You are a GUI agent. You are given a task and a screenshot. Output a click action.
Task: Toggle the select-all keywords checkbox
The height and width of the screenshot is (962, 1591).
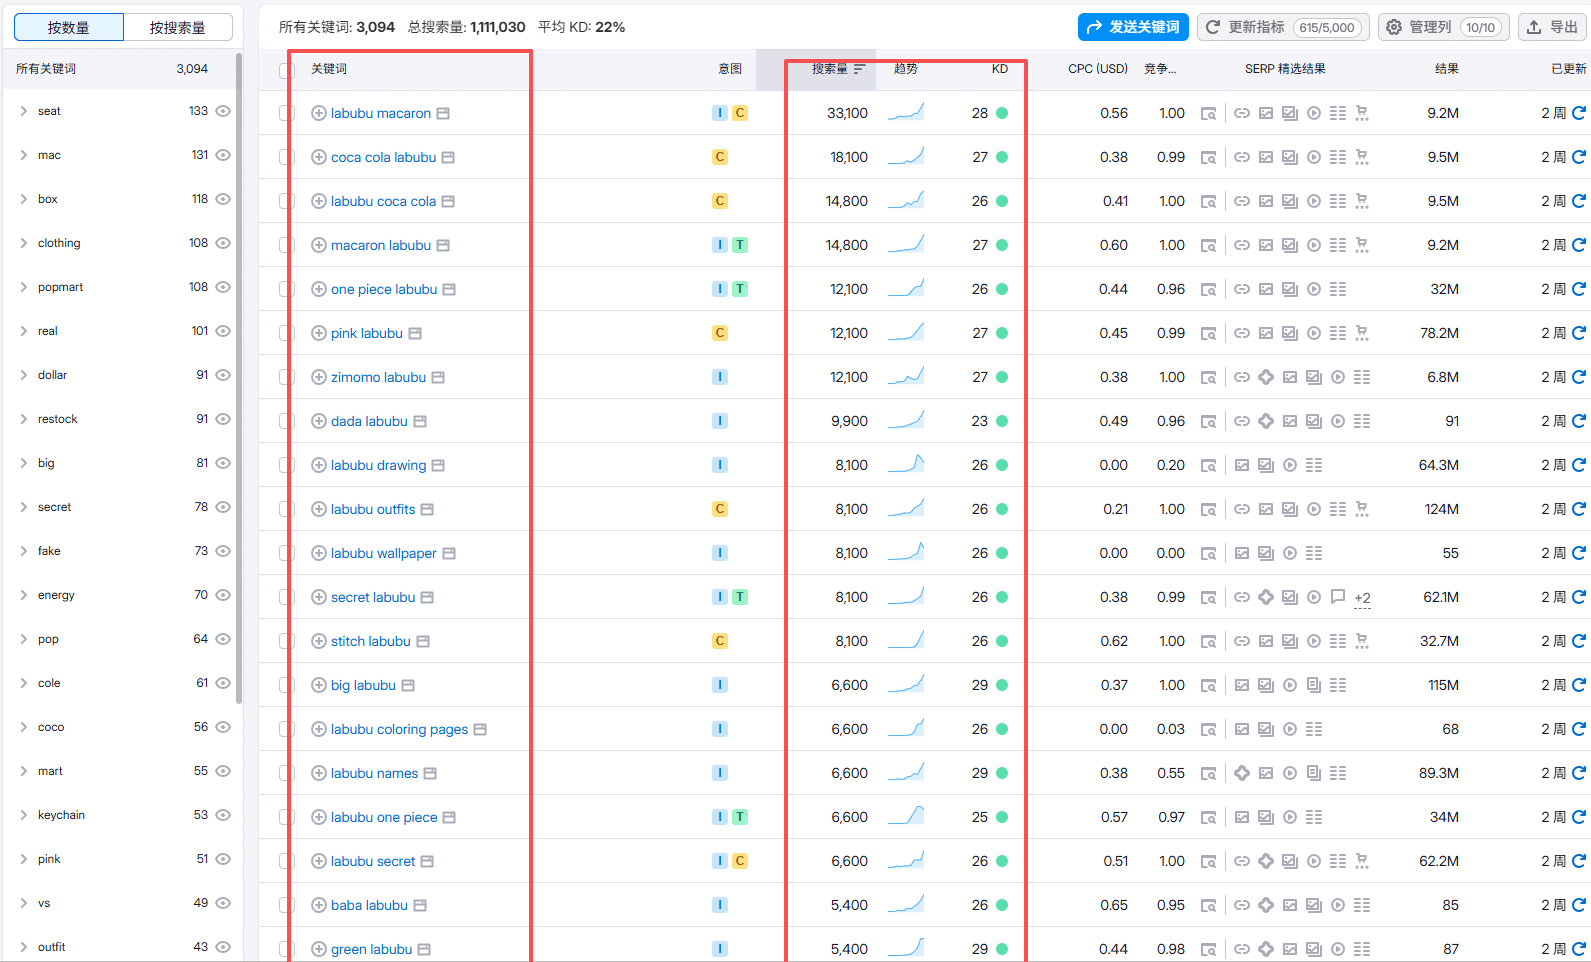287,70
